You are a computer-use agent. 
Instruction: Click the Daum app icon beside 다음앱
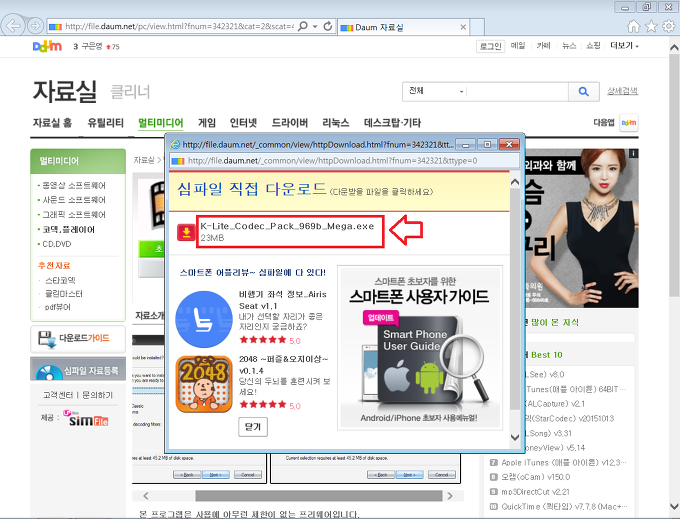click(x=629, y=123)
